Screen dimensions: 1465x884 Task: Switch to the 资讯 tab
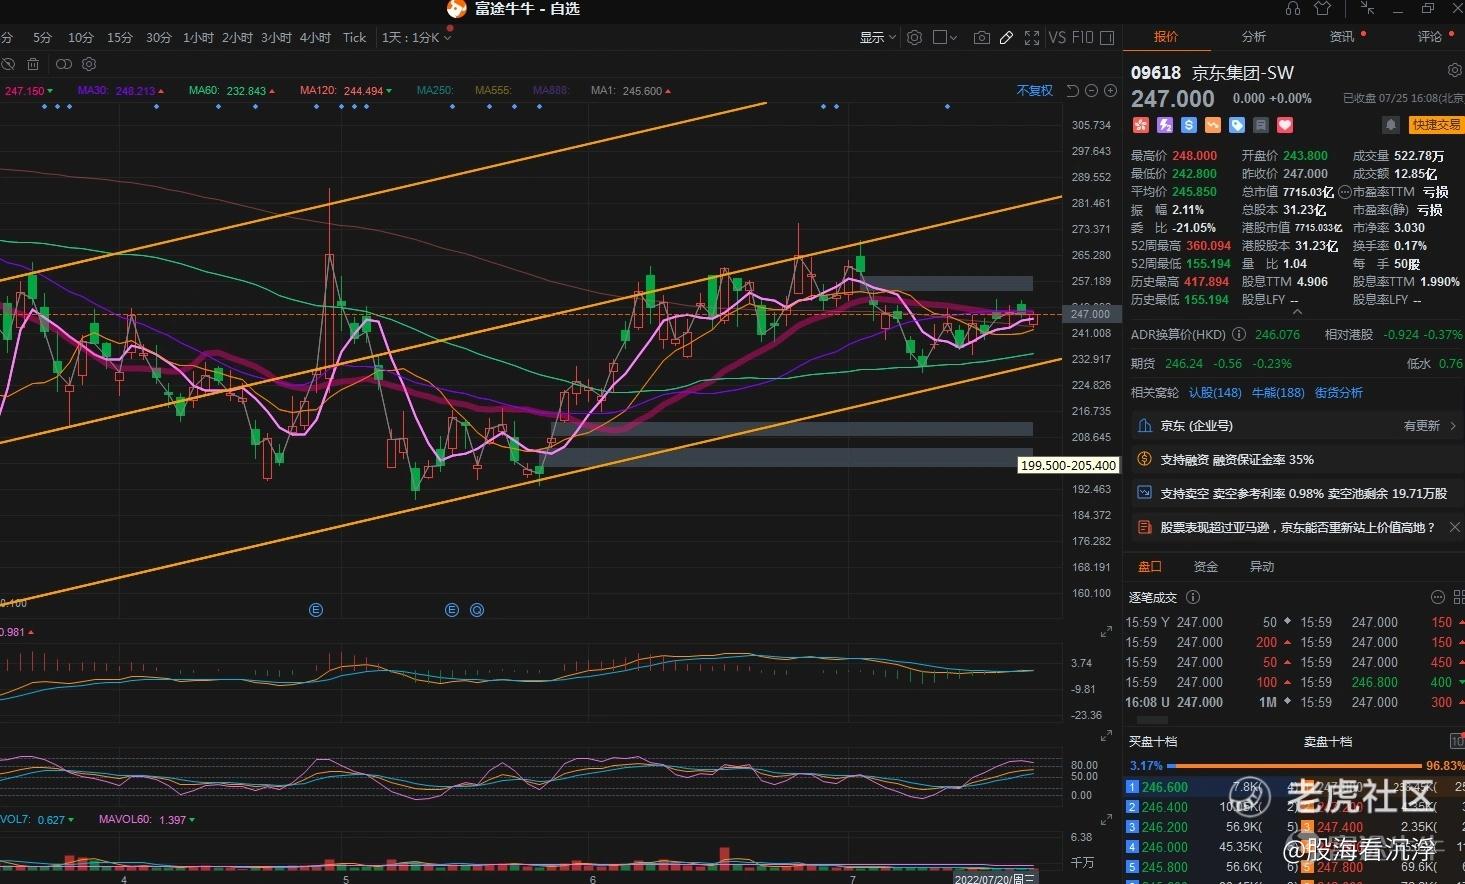tap(1342, 37)
